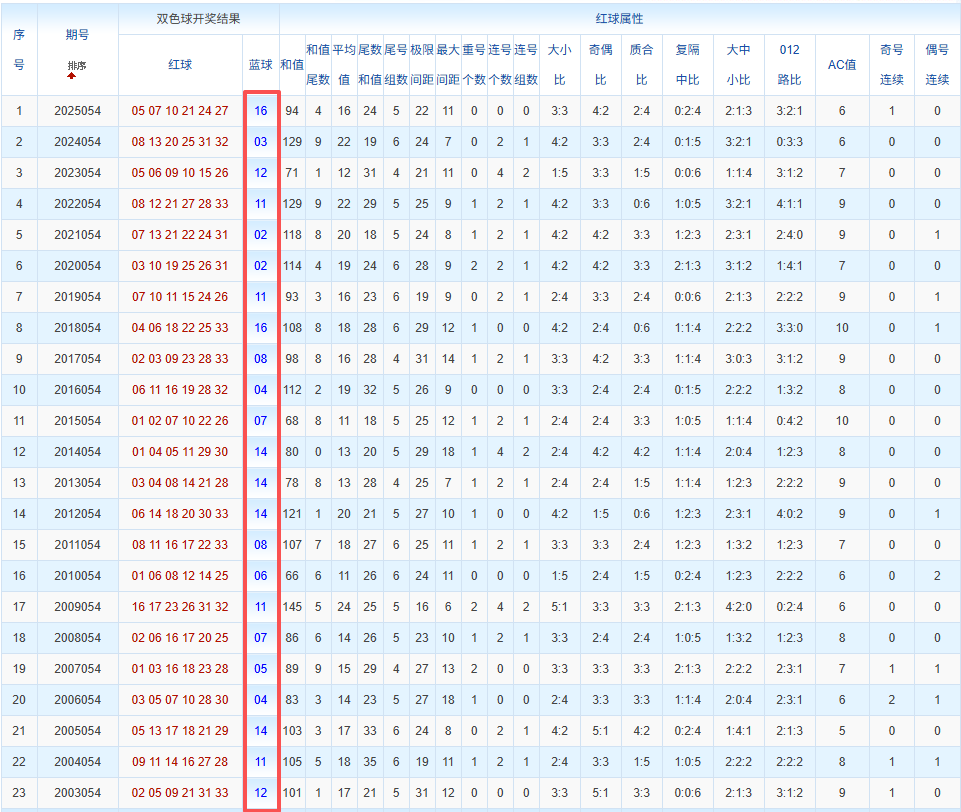Select the 红球属性 header group
This screenshot has width=961, height=812.
(x=620, y=19)
